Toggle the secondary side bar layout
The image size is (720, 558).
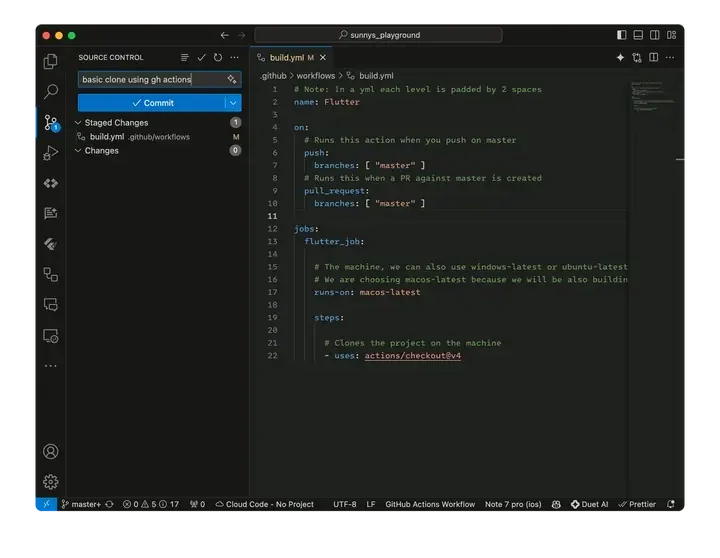654,35
